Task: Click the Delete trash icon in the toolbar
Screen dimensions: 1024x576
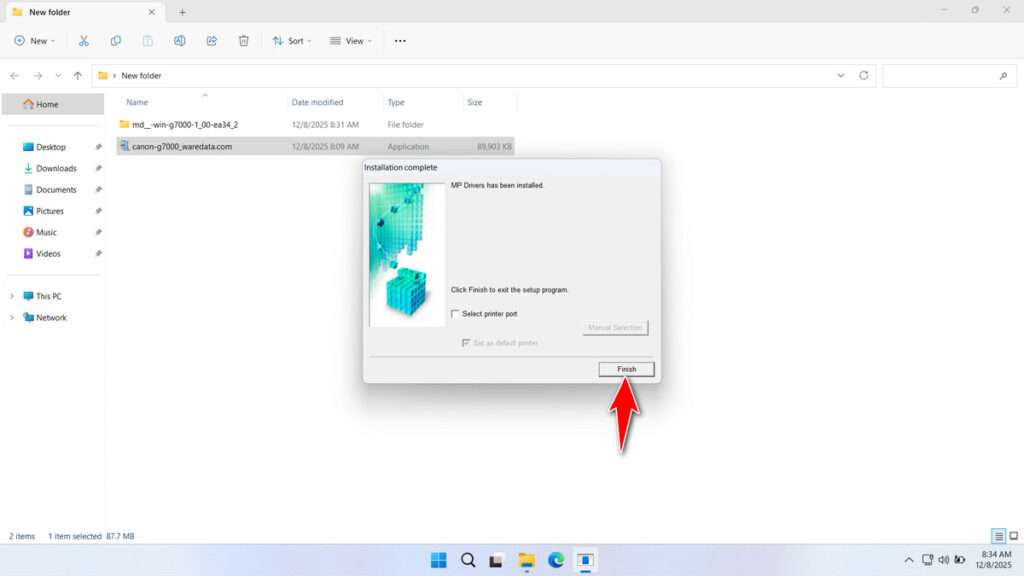Action: pyautogui.click(x=243, y=40)
